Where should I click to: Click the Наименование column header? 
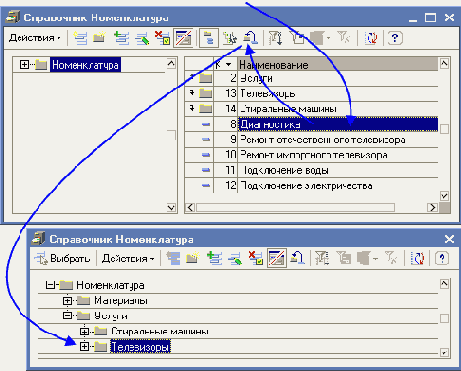[x=337, y=64]
